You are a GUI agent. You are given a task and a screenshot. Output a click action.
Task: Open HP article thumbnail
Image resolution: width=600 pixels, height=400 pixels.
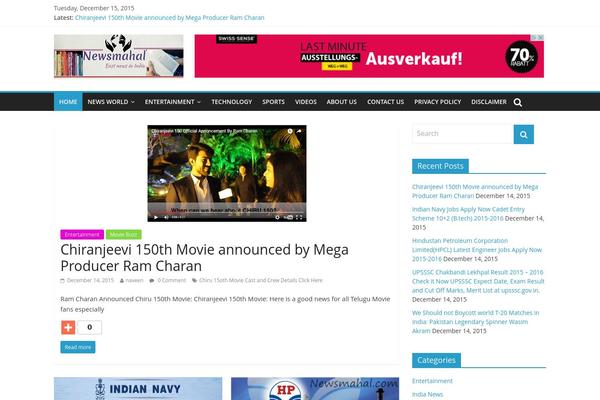315,389
